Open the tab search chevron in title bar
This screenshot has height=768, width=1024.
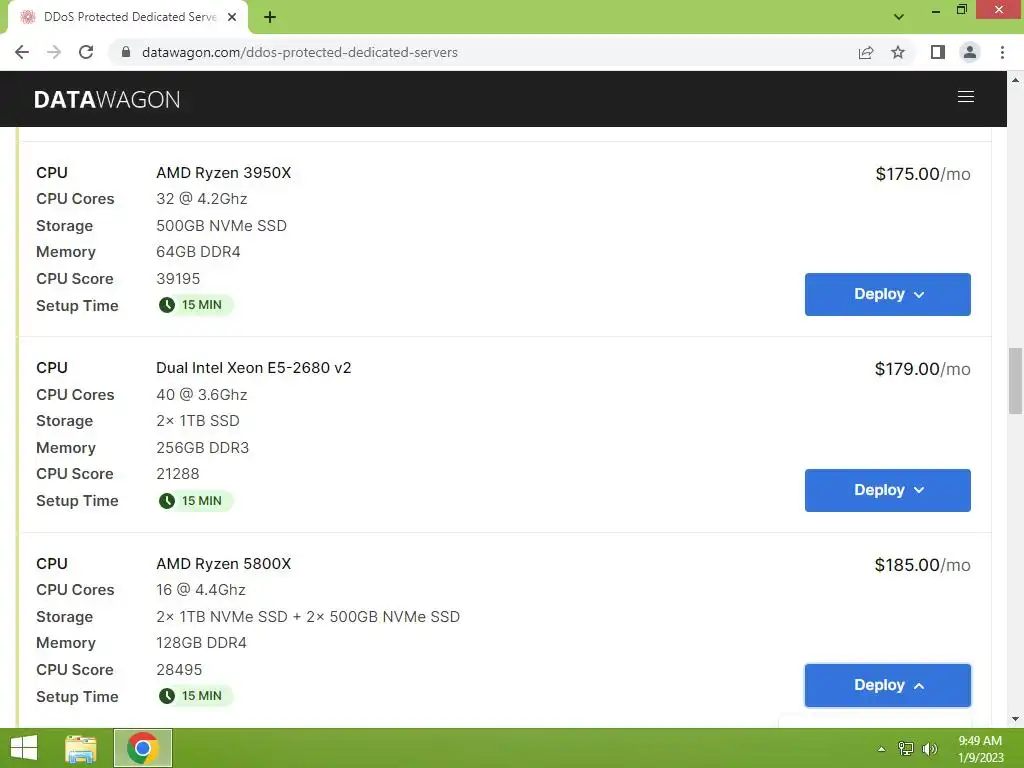pos(899,17)
